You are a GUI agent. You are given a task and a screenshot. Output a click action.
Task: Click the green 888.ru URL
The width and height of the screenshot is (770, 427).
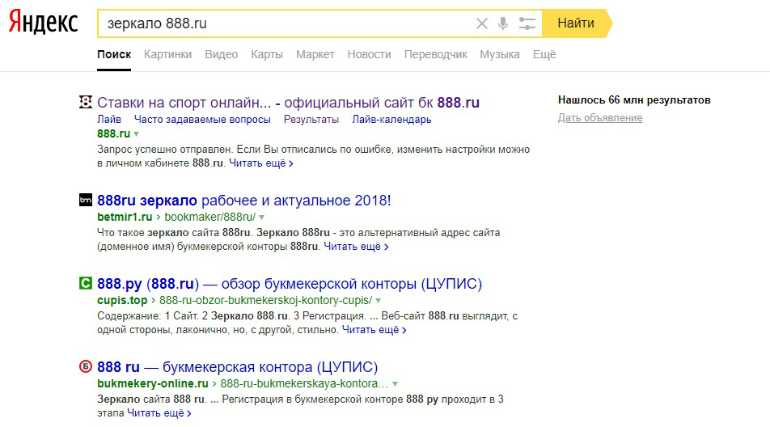[x=113, y=133]
